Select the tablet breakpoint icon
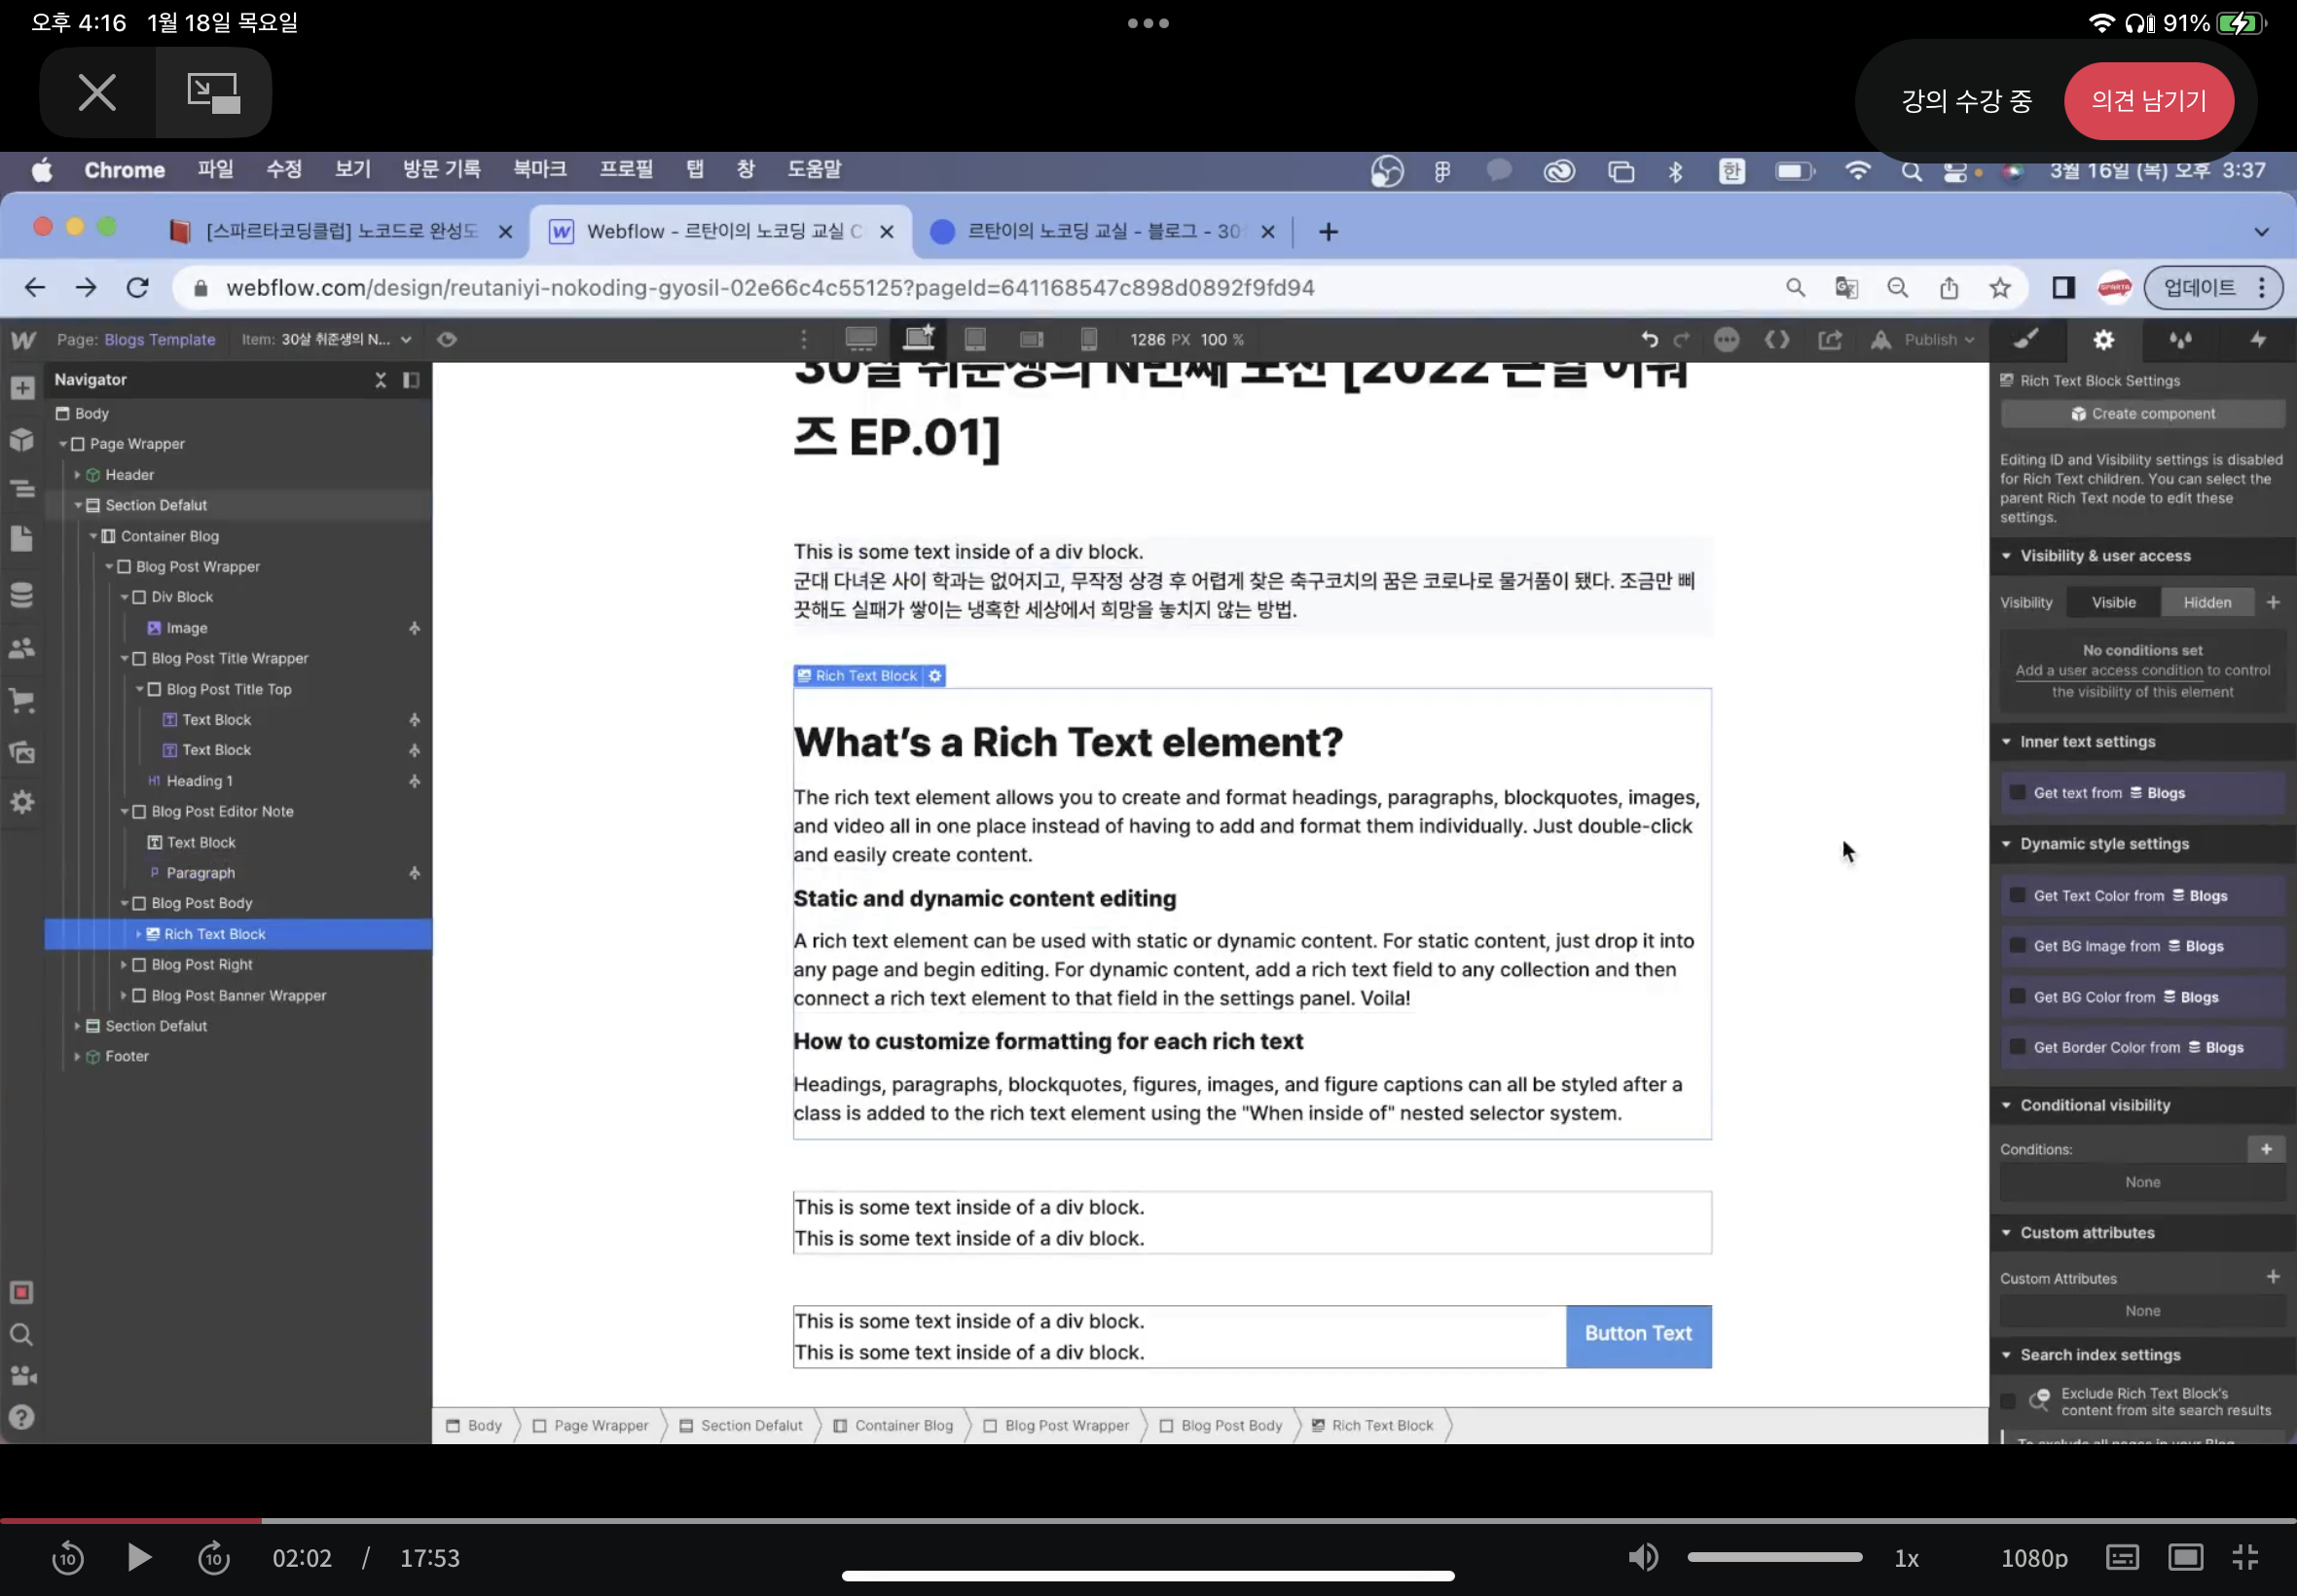 (x=975, y=339)
